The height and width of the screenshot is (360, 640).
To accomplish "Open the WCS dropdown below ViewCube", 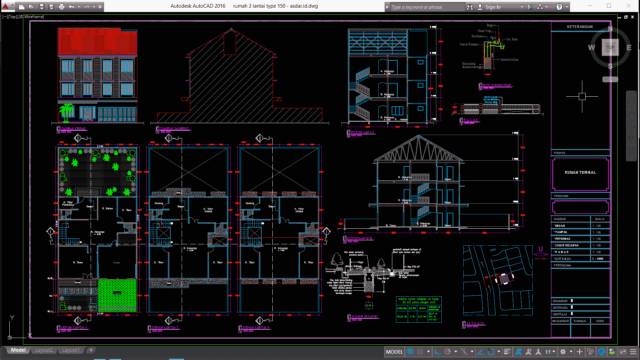I will coord(610,80).
